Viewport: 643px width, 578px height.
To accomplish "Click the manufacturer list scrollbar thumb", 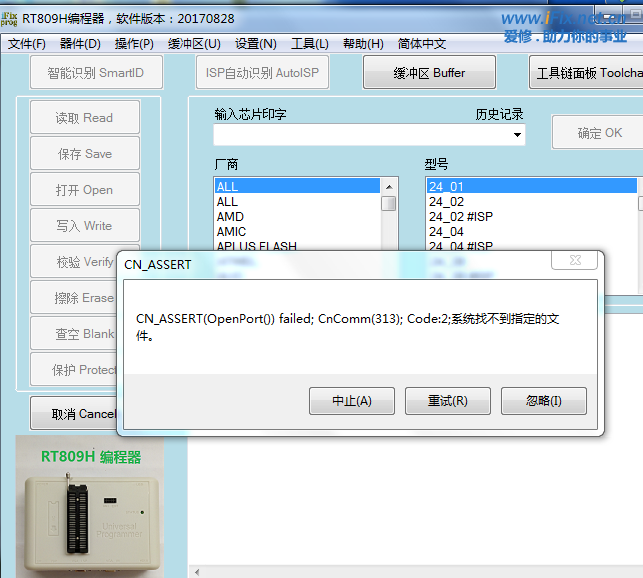I will tap(389, 203).
